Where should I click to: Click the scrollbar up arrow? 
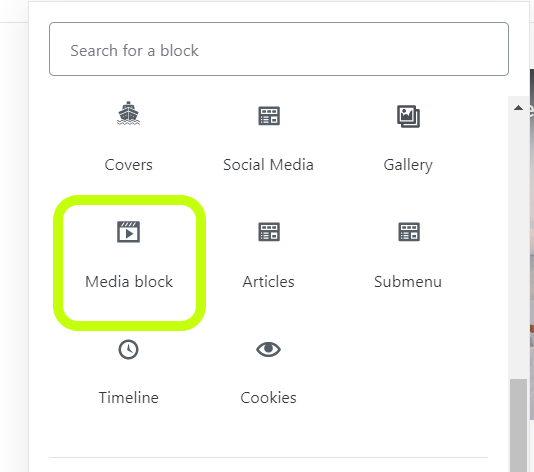pos(518,108)
